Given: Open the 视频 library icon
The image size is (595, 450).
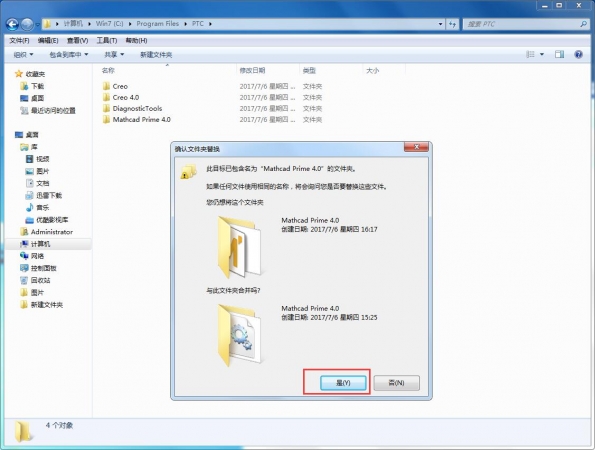Looking at the screenshot, I should (x=30, y=159).
